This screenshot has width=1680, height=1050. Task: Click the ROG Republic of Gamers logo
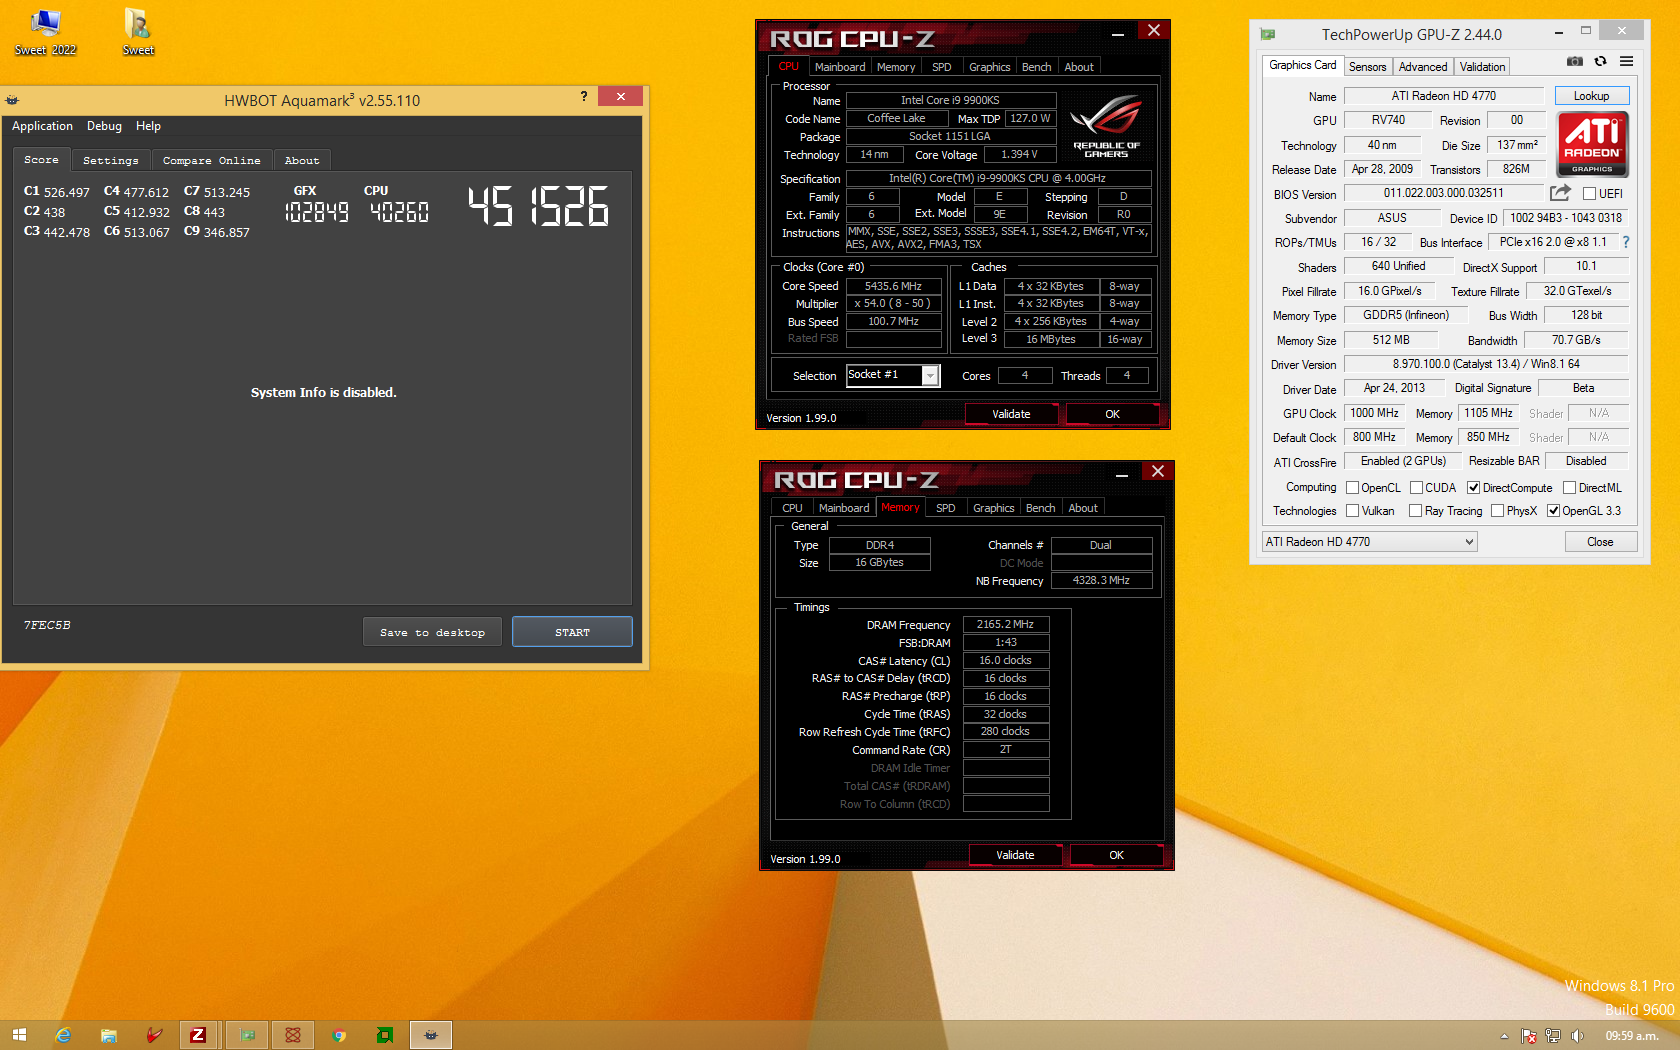[1106, 127]
